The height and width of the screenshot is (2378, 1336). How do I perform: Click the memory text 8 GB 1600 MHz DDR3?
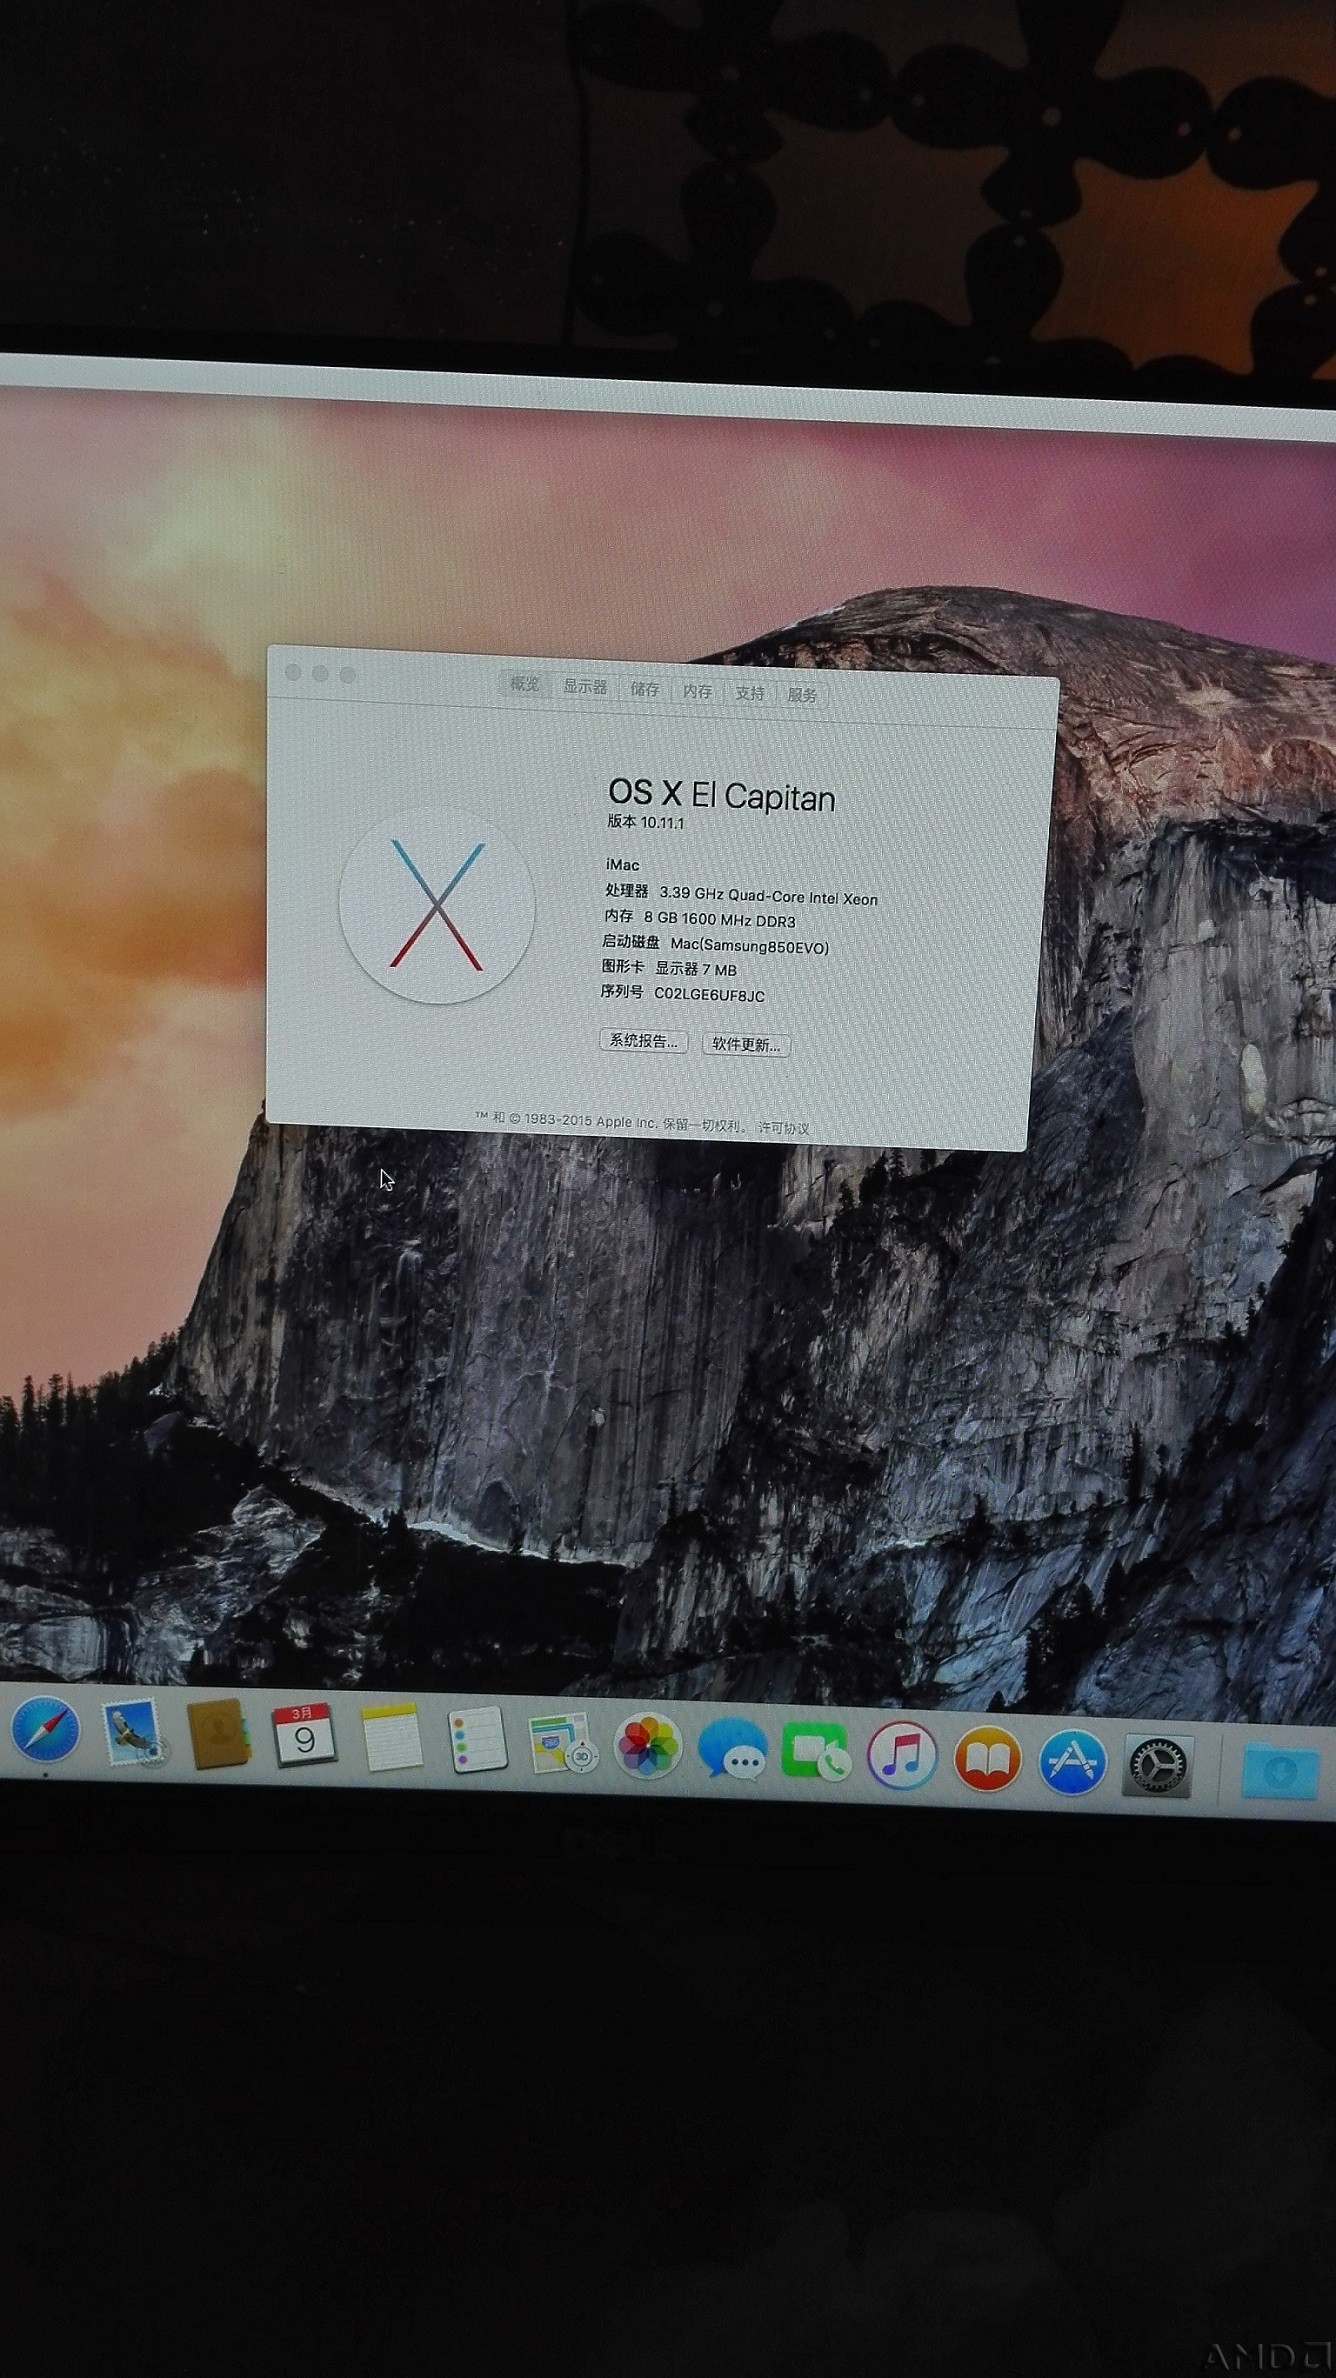click(x=719, y=919)
